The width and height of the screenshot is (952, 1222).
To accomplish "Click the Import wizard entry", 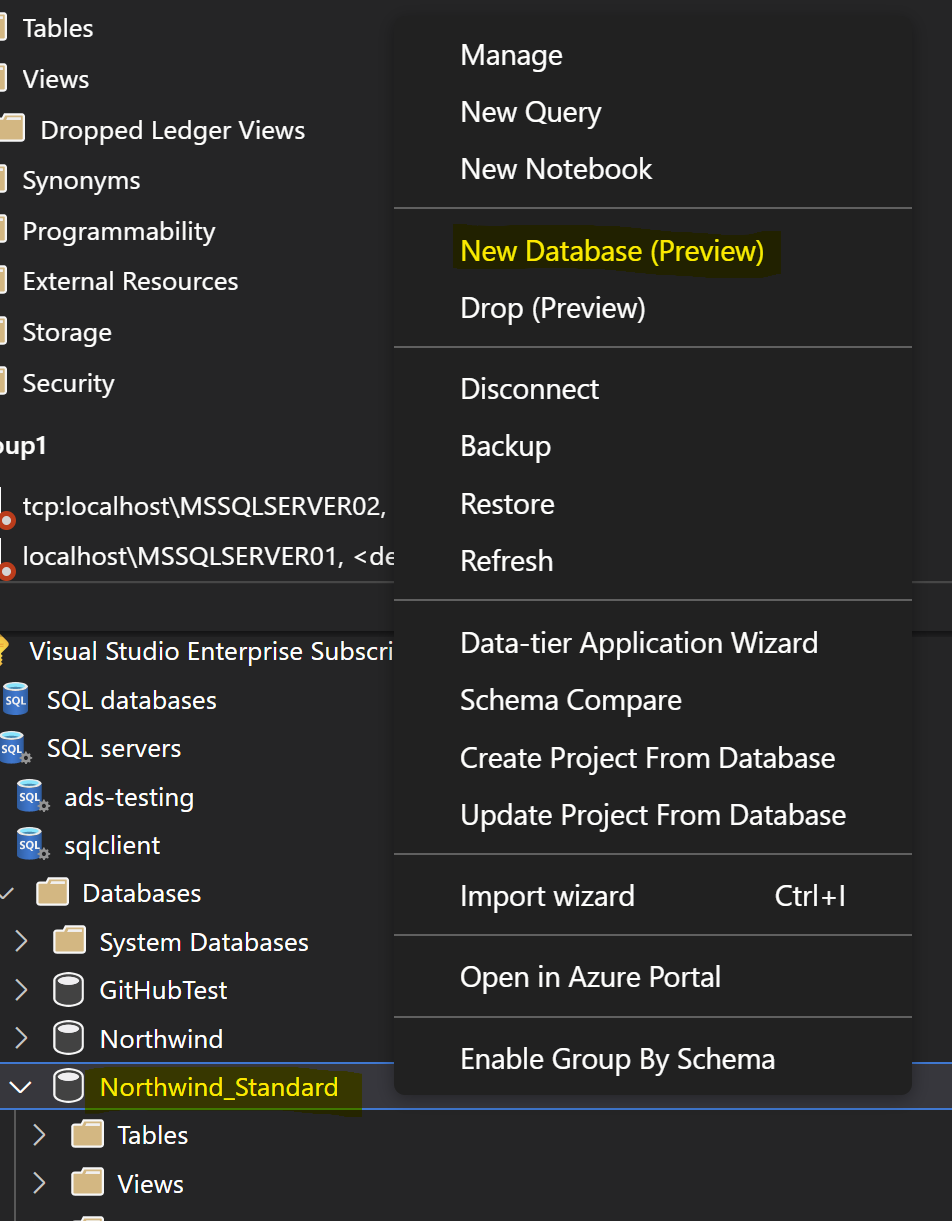I will click(x=547, y=896).
